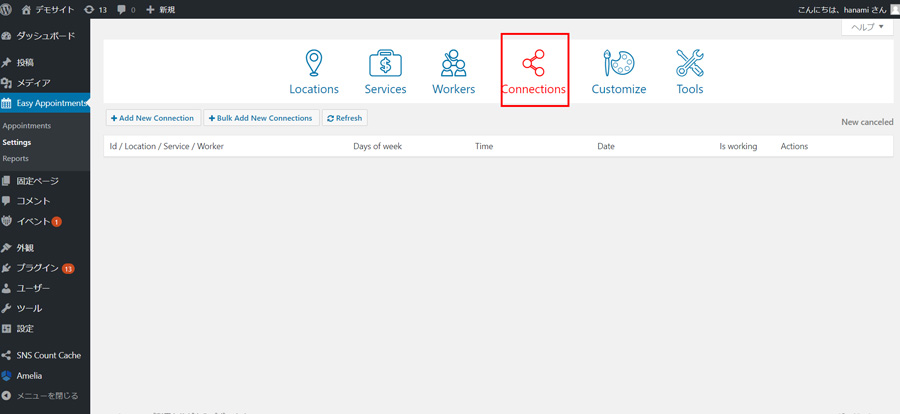
Task: Open the comments bubble icon in admin bar
Action: click(x=122, y=10)
